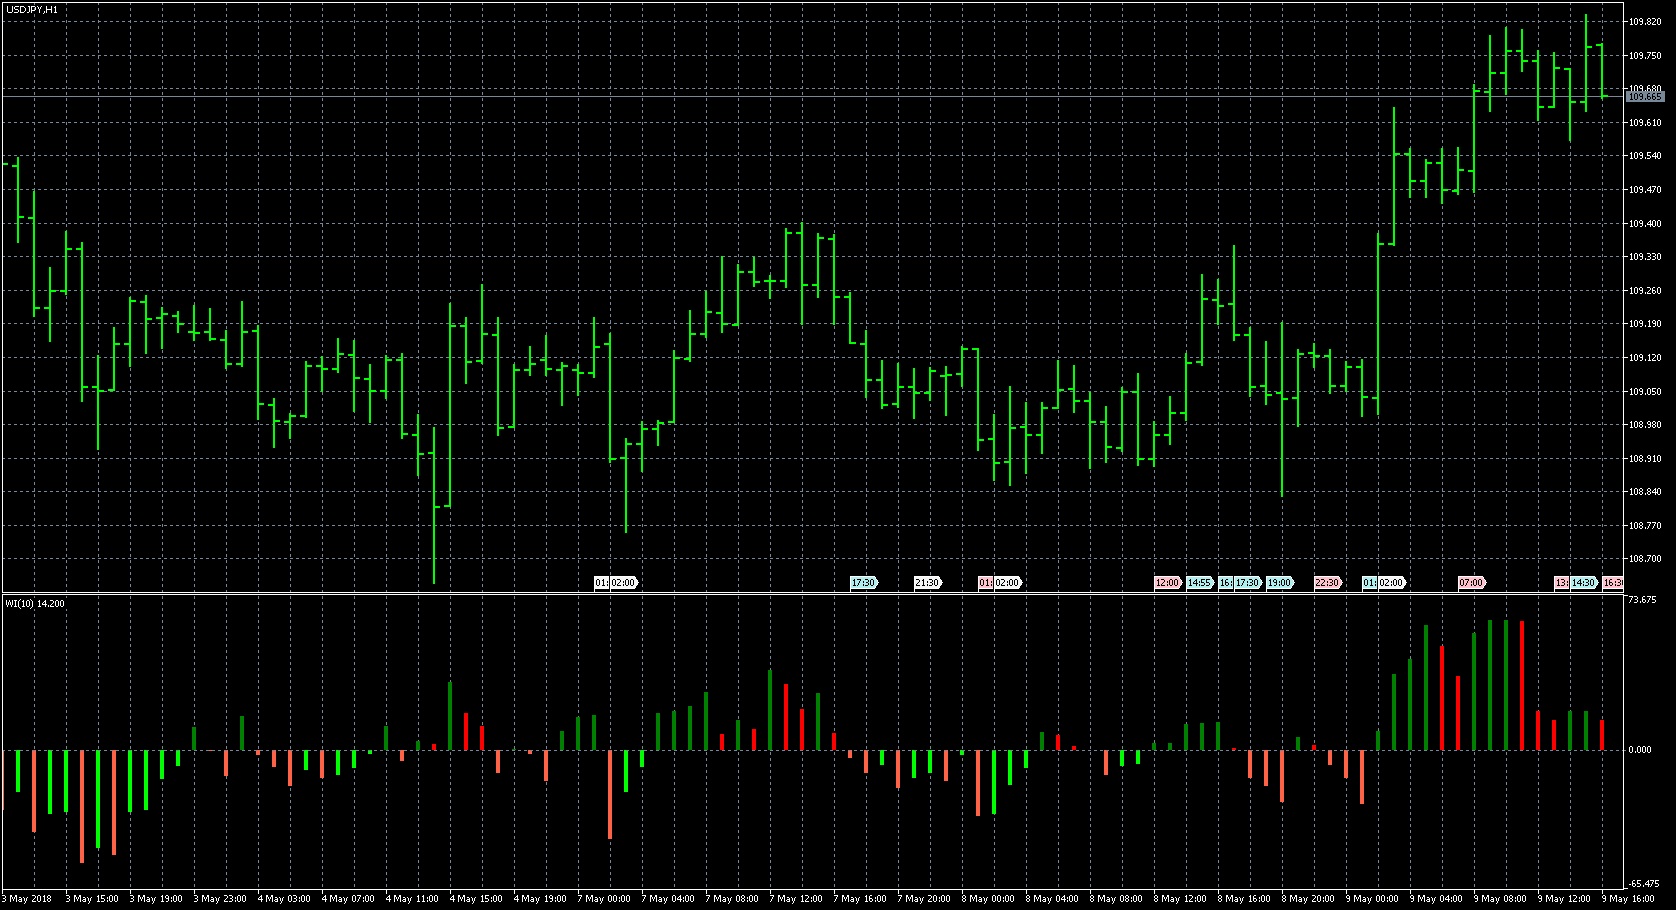Click the 9 May 16:00 time axis label

tap(1629, 899)
